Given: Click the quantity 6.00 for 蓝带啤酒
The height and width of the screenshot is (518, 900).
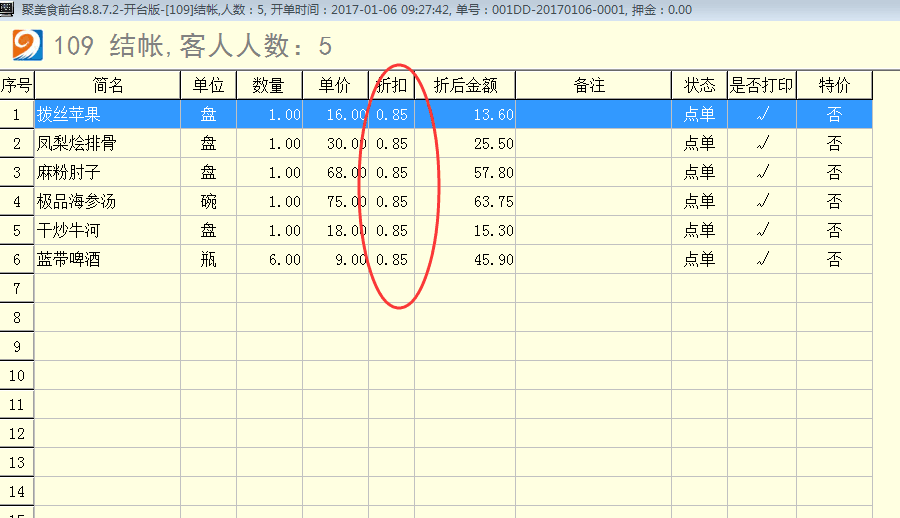Looking at the screenshot, I should (269, 259).
